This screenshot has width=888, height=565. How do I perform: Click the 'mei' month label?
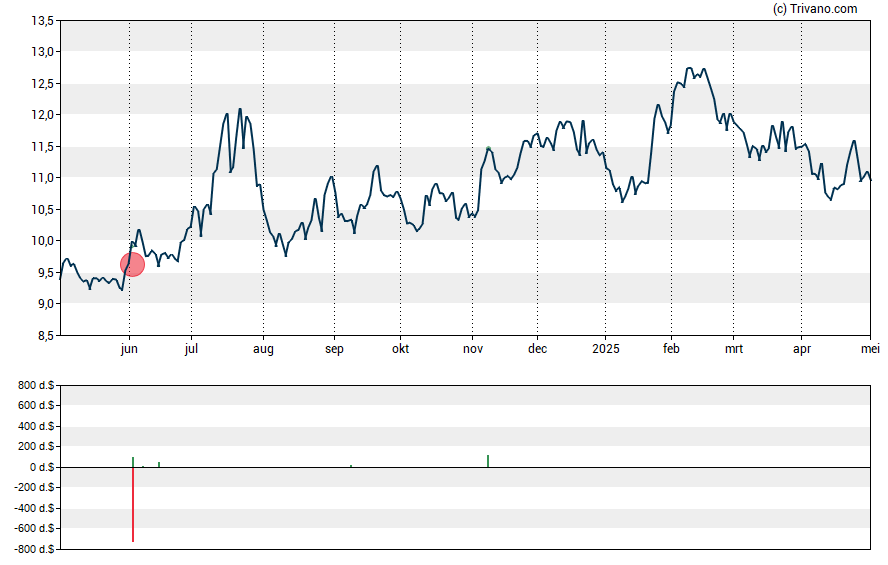(x=870, y=349)
